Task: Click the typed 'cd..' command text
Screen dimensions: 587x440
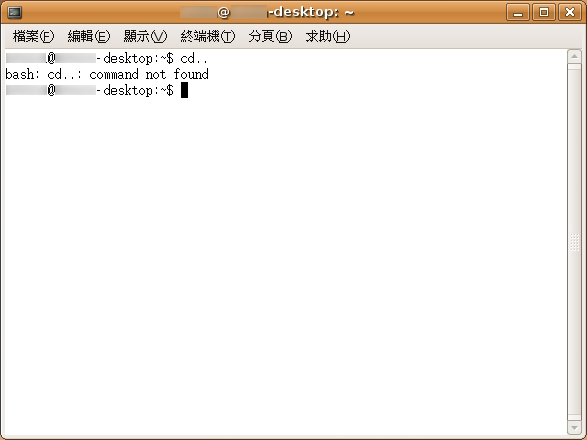Action: pos(194,58)
